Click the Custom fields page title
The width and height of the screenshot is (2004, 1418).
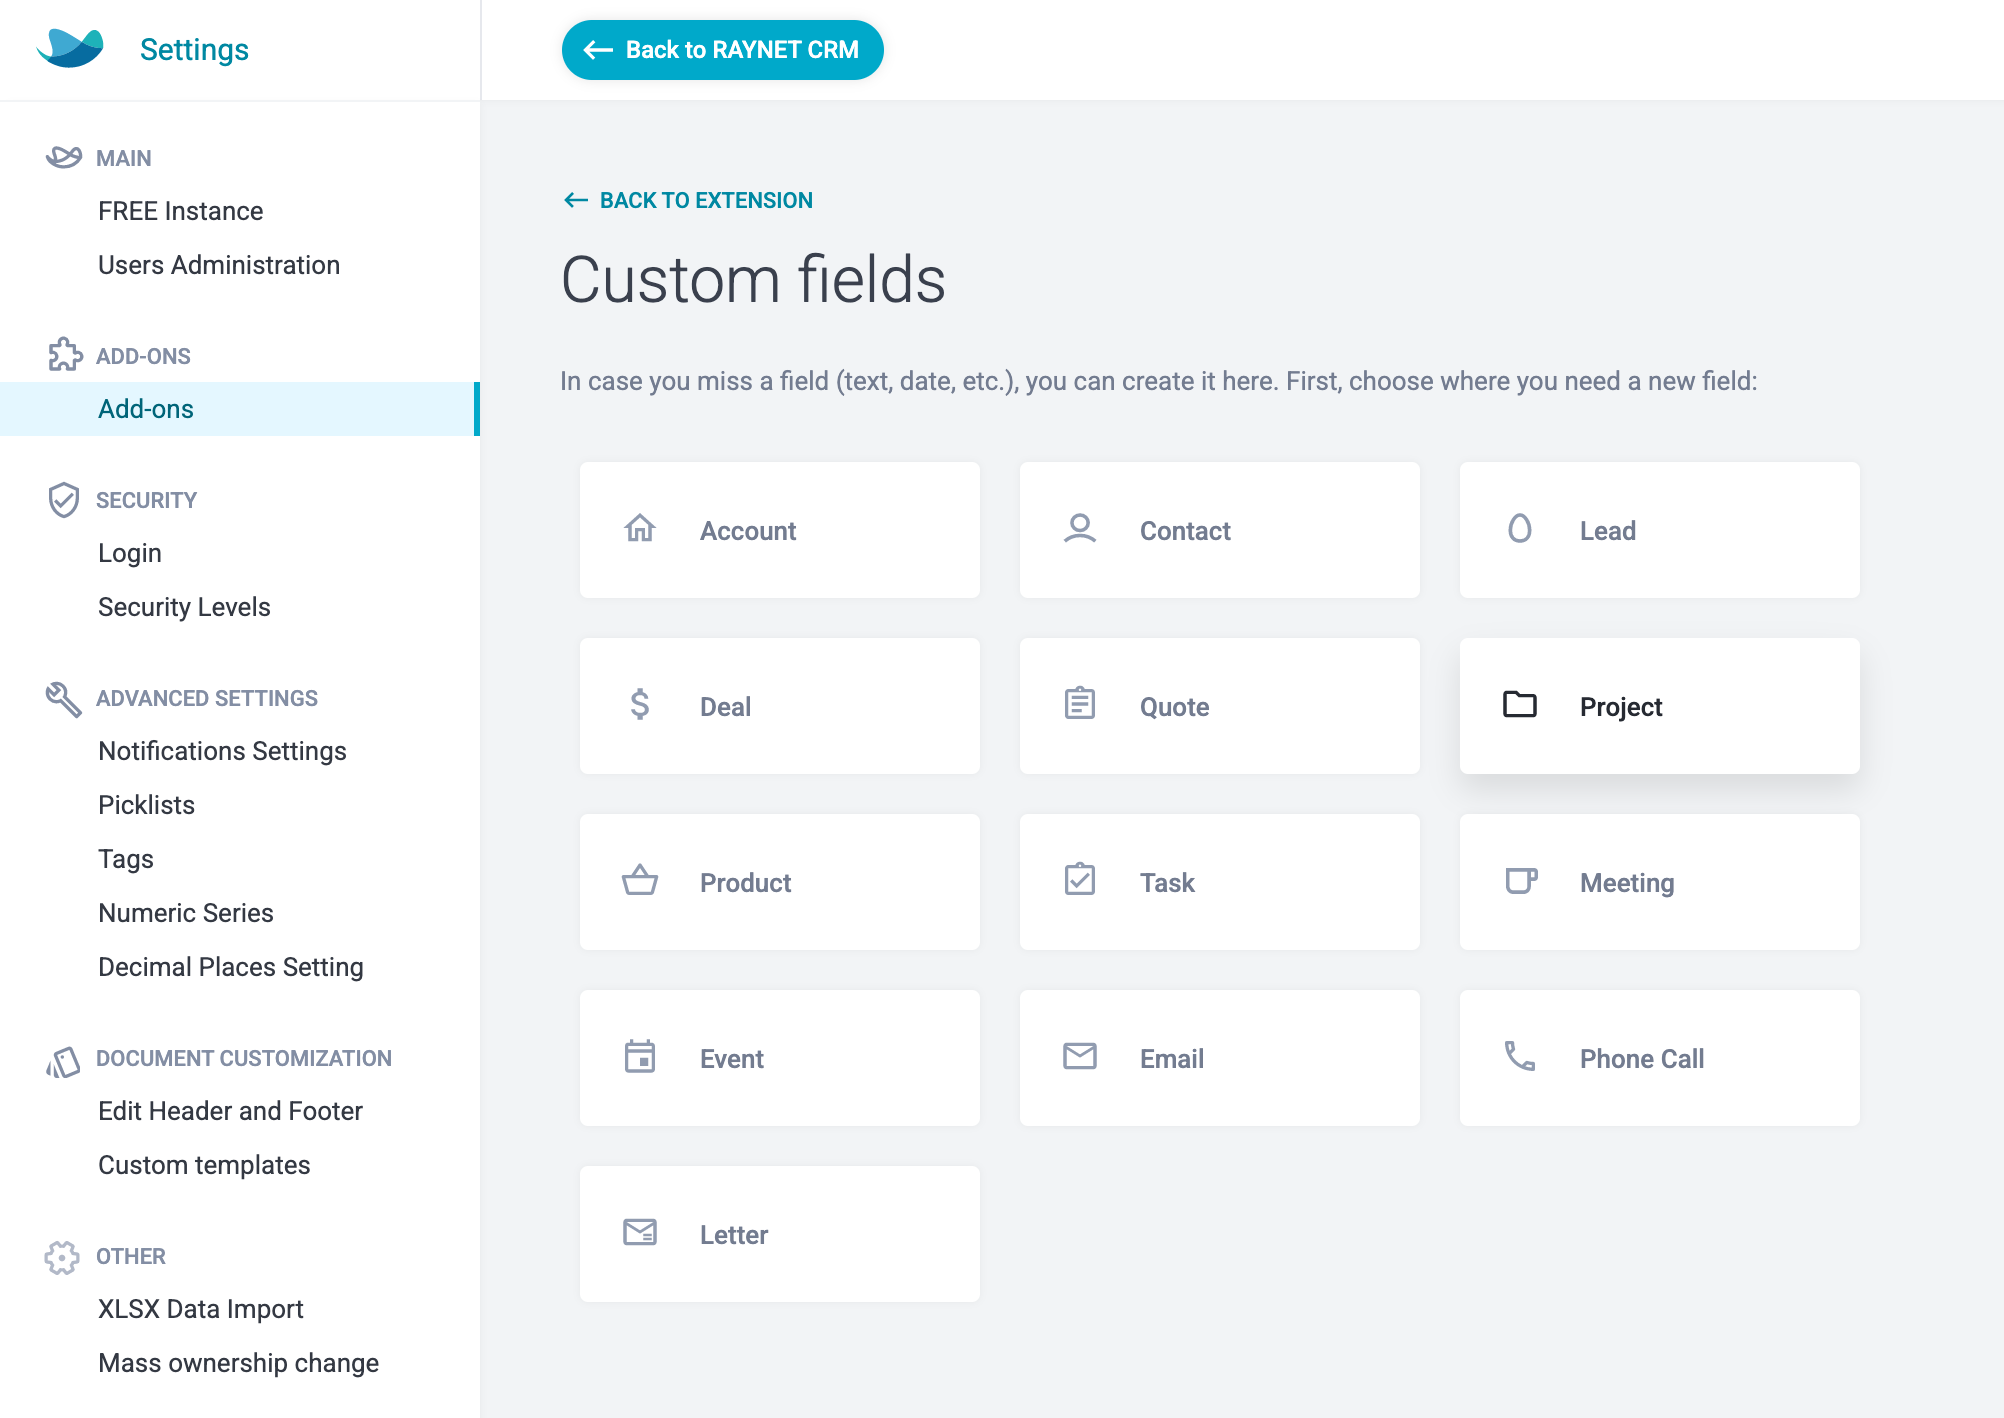753,279
